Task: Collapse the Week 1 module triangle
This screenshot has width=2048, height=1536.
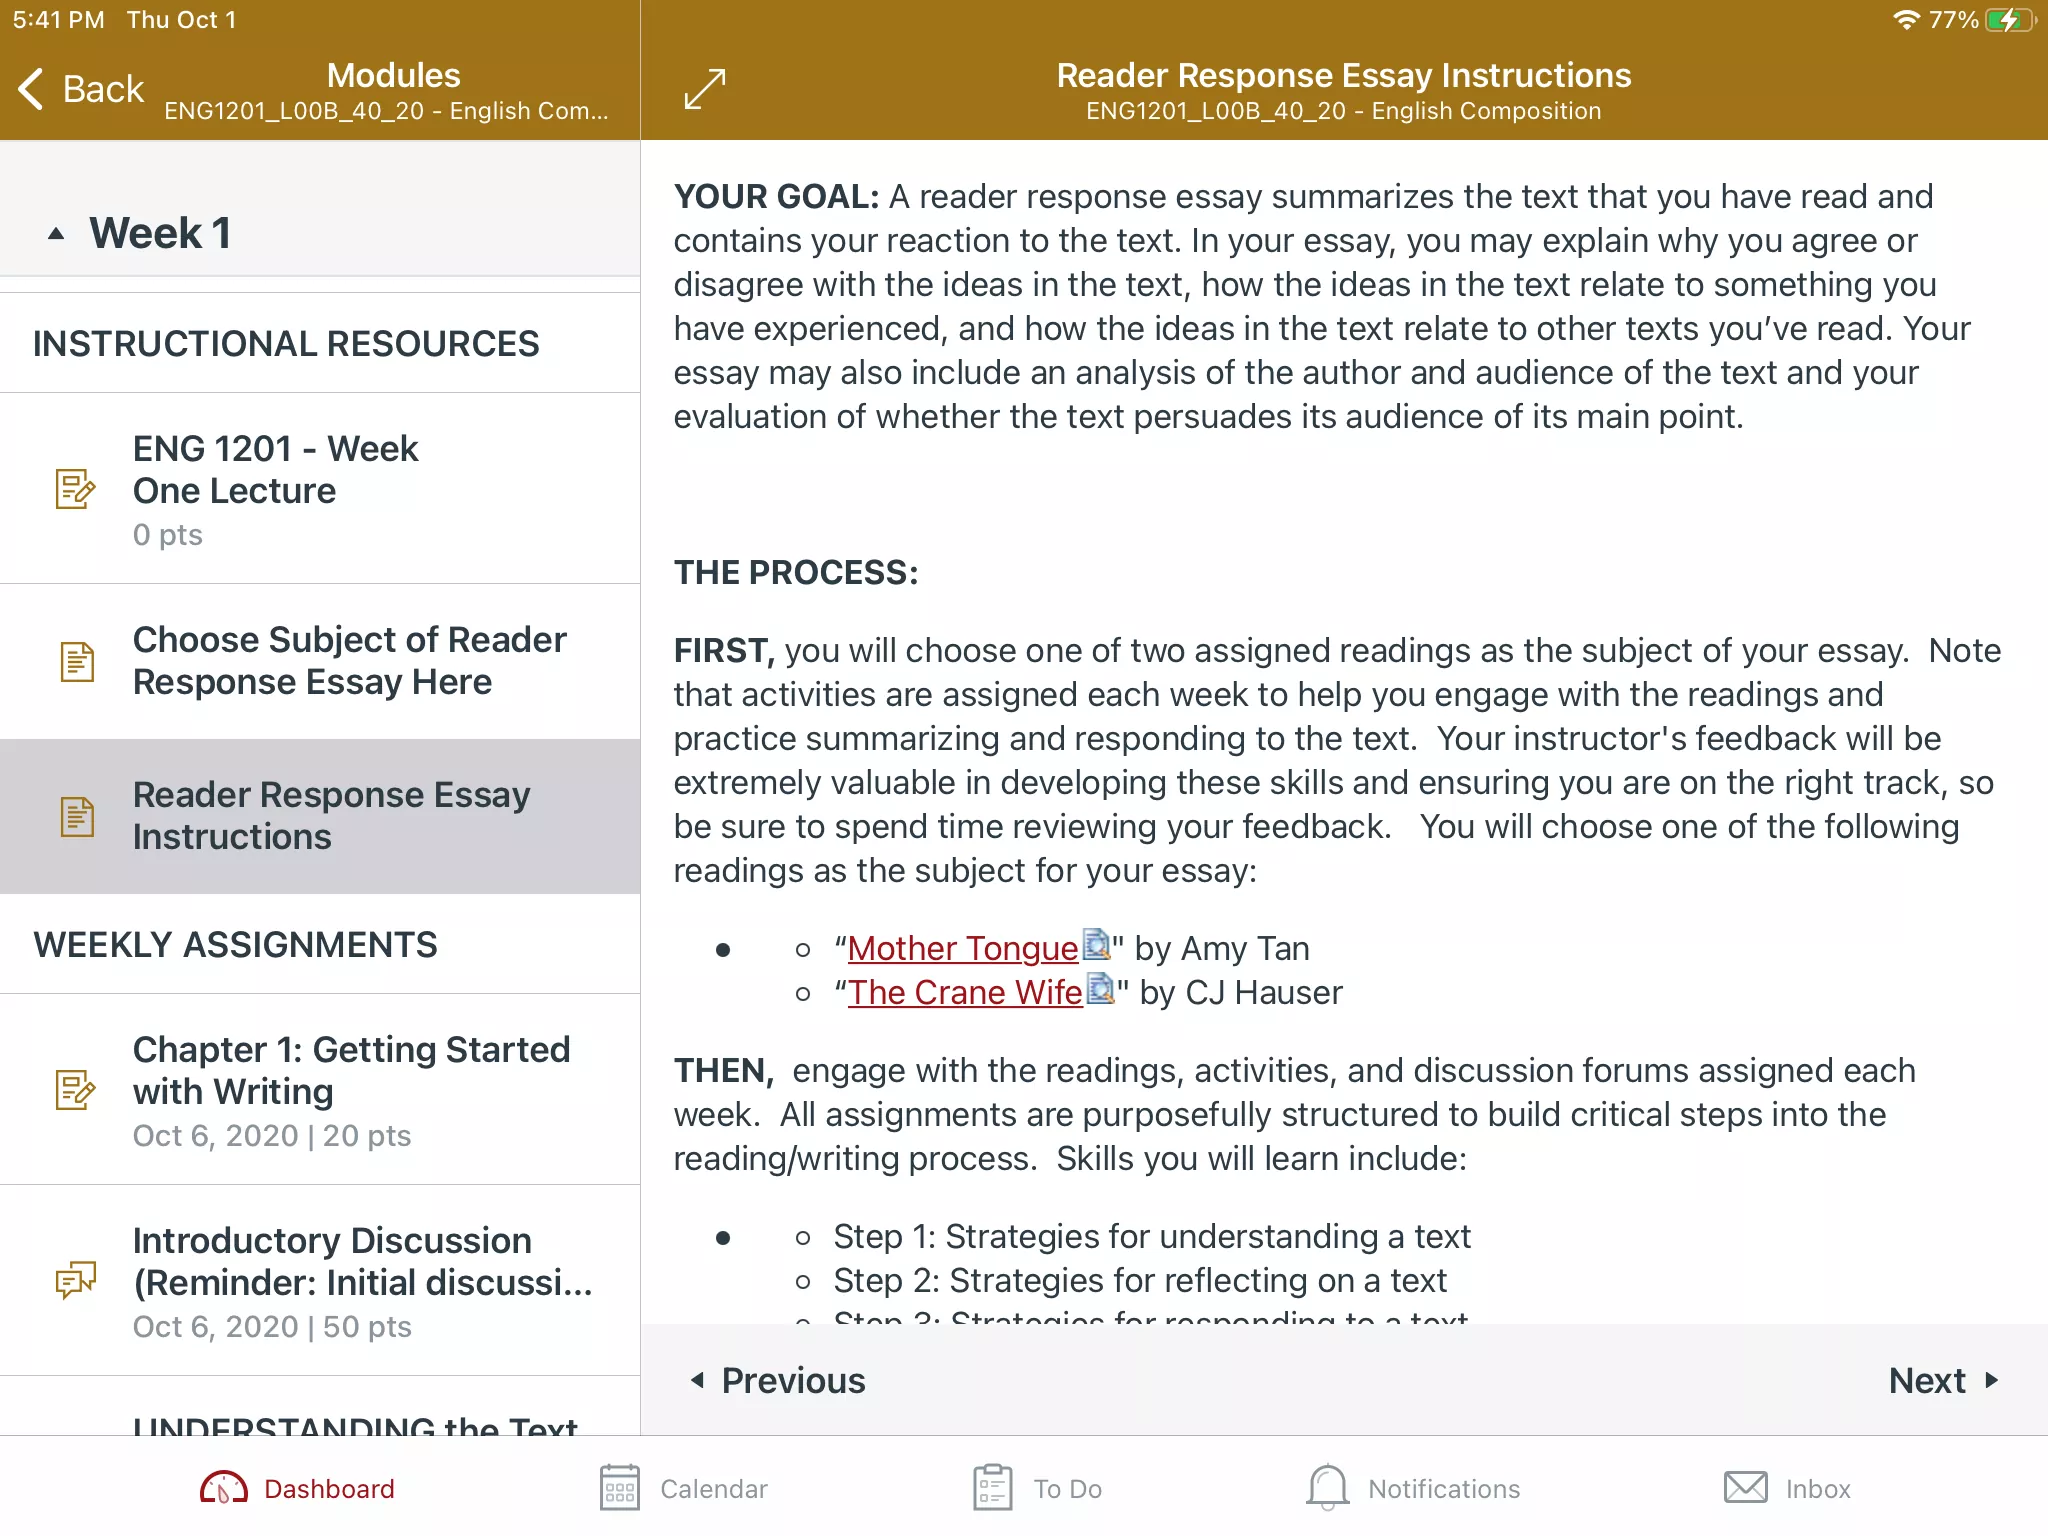Action: (x=56, y=234)
